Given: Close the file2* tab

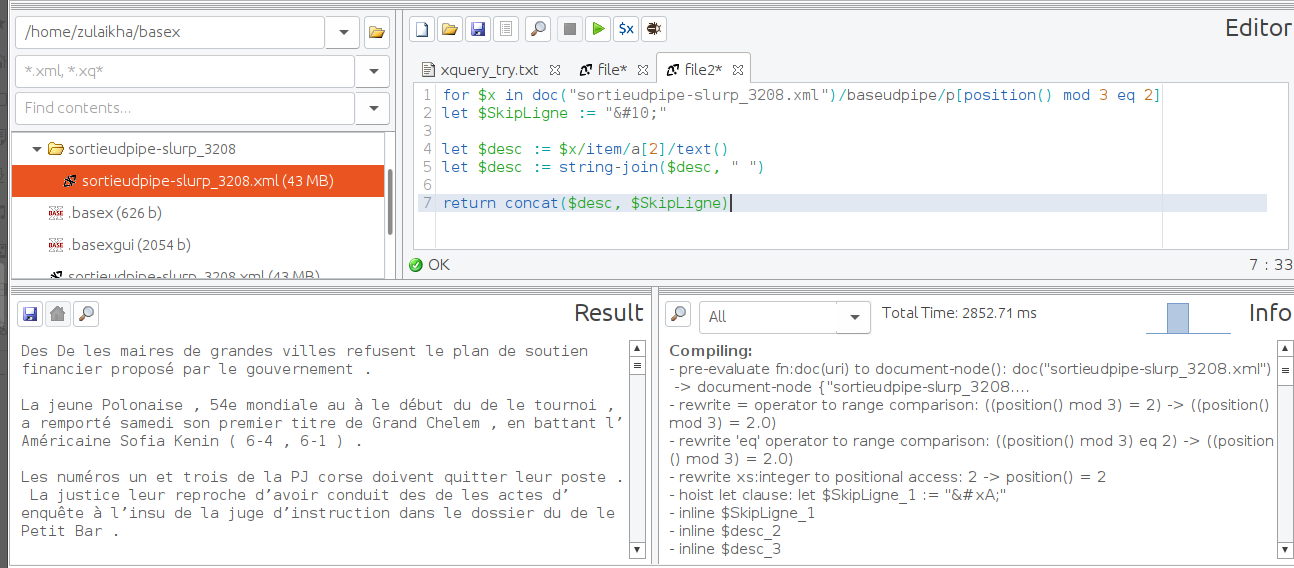Looking at the screenshot, I should (737, 70).
